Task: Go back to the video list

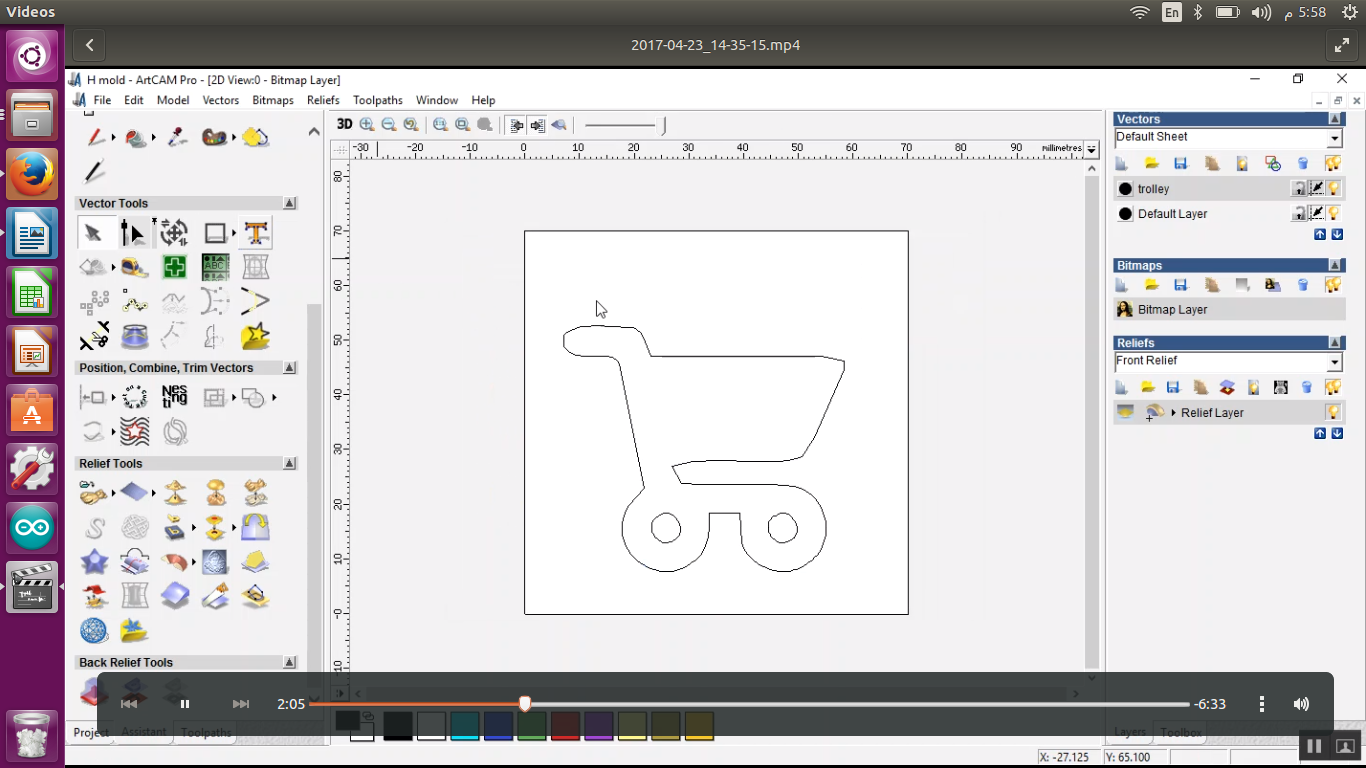Action: click(x=90, y=45)
